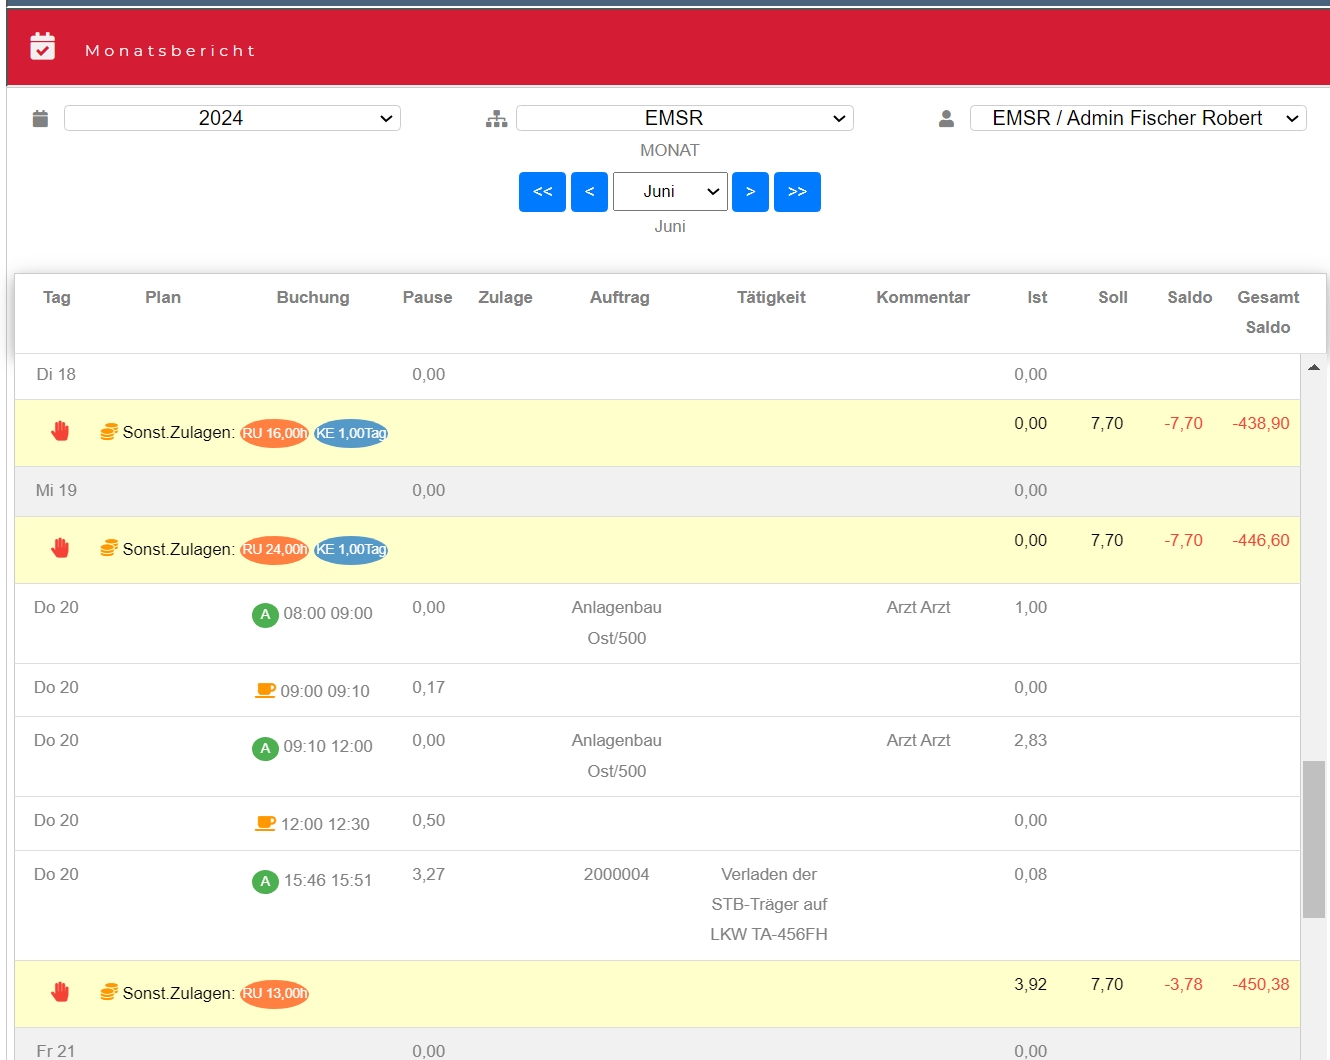Click the Ist column header
The width and height of the screenshot is (1330, 1060).
(1037, 297)
